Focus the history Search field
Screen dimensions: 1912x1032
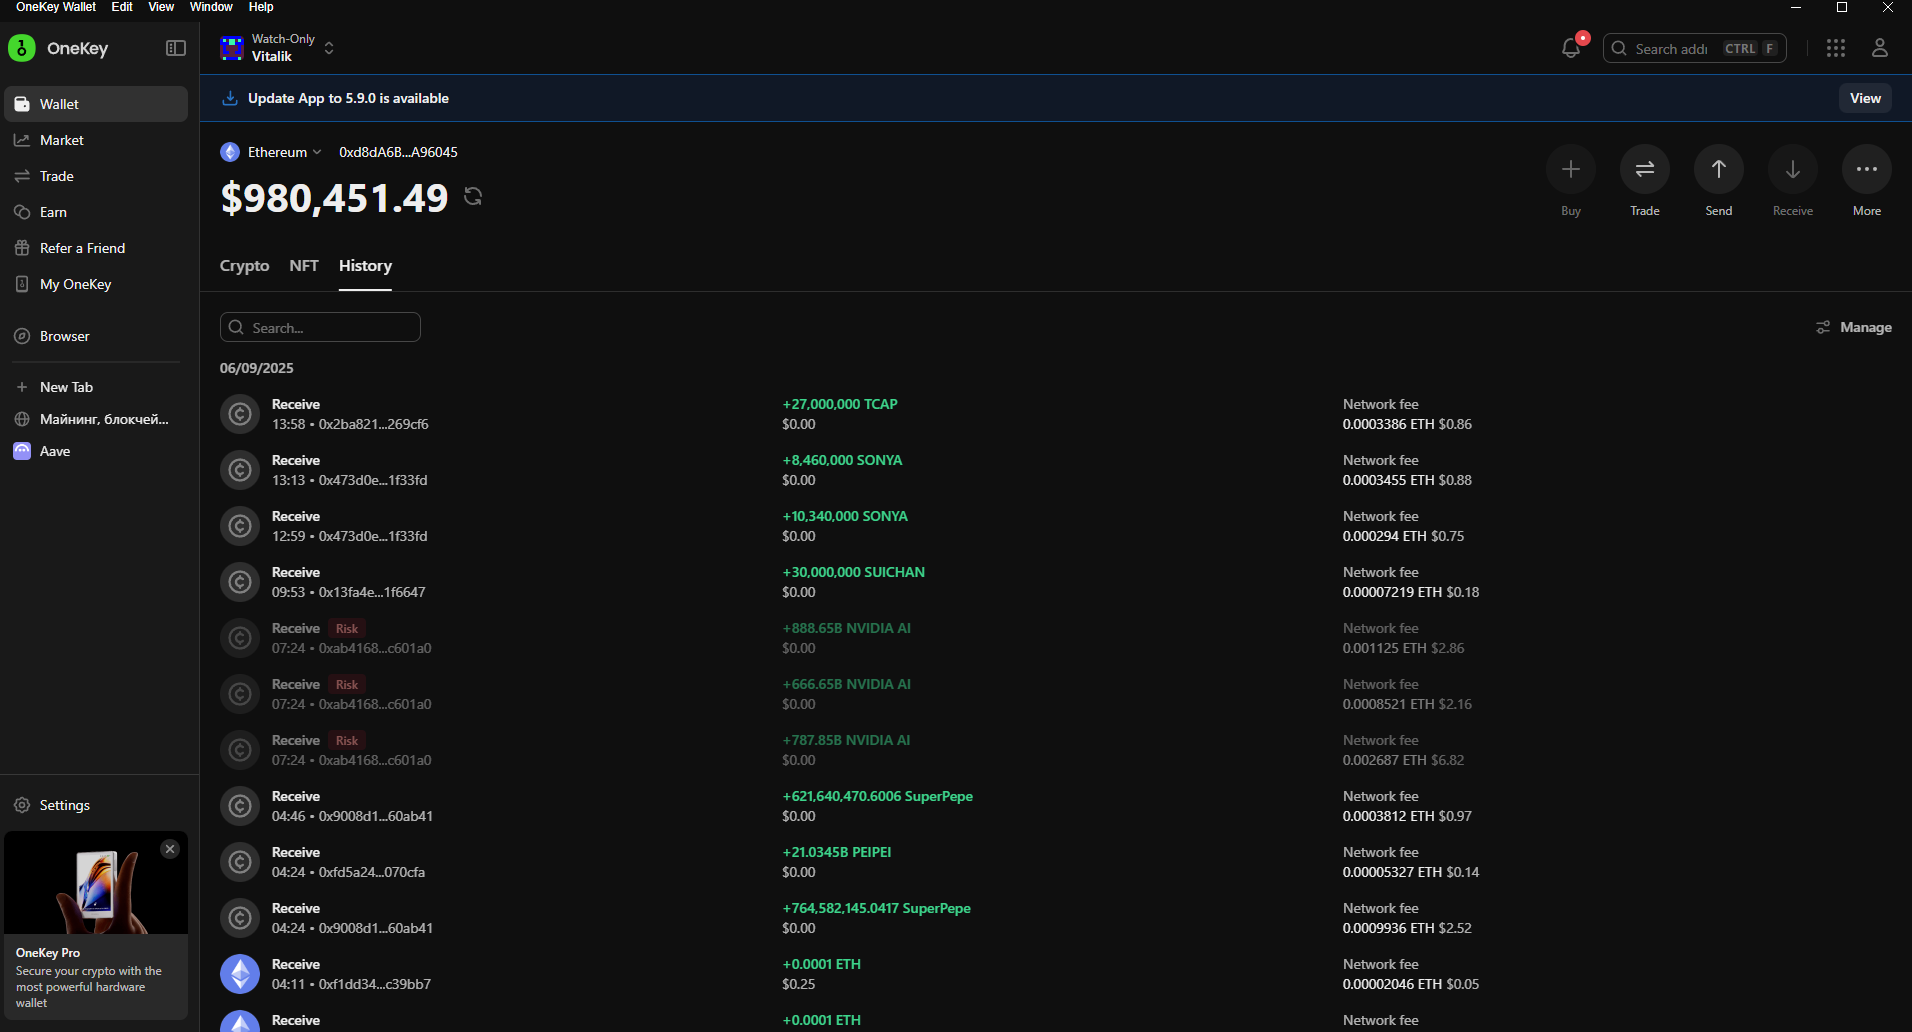[x=320, y=327]
